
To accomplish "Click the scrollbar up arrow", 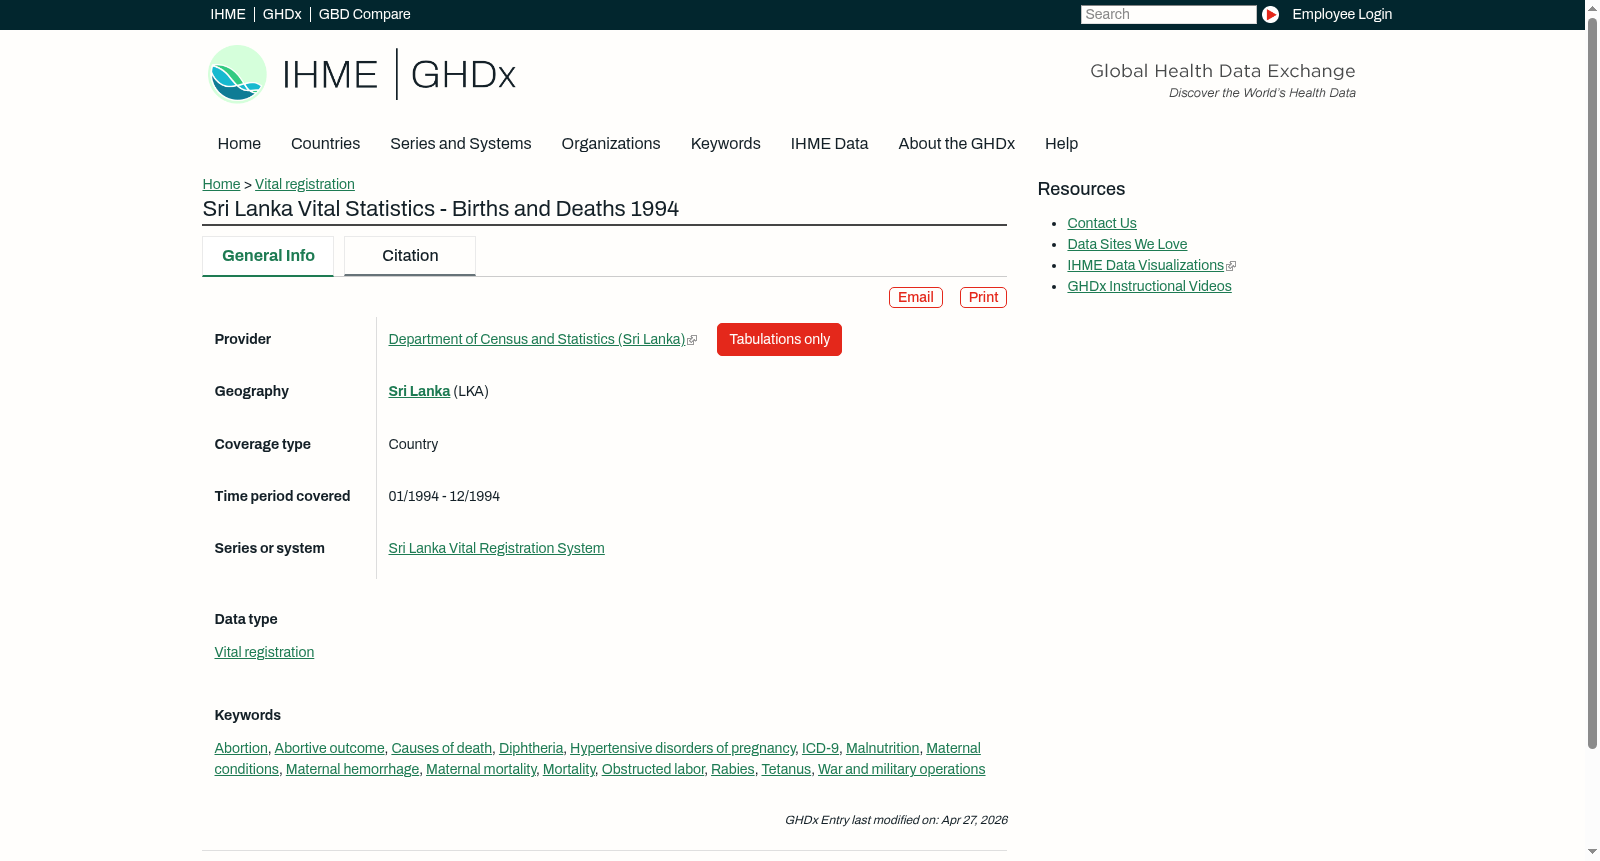I will pos(1592,7).
